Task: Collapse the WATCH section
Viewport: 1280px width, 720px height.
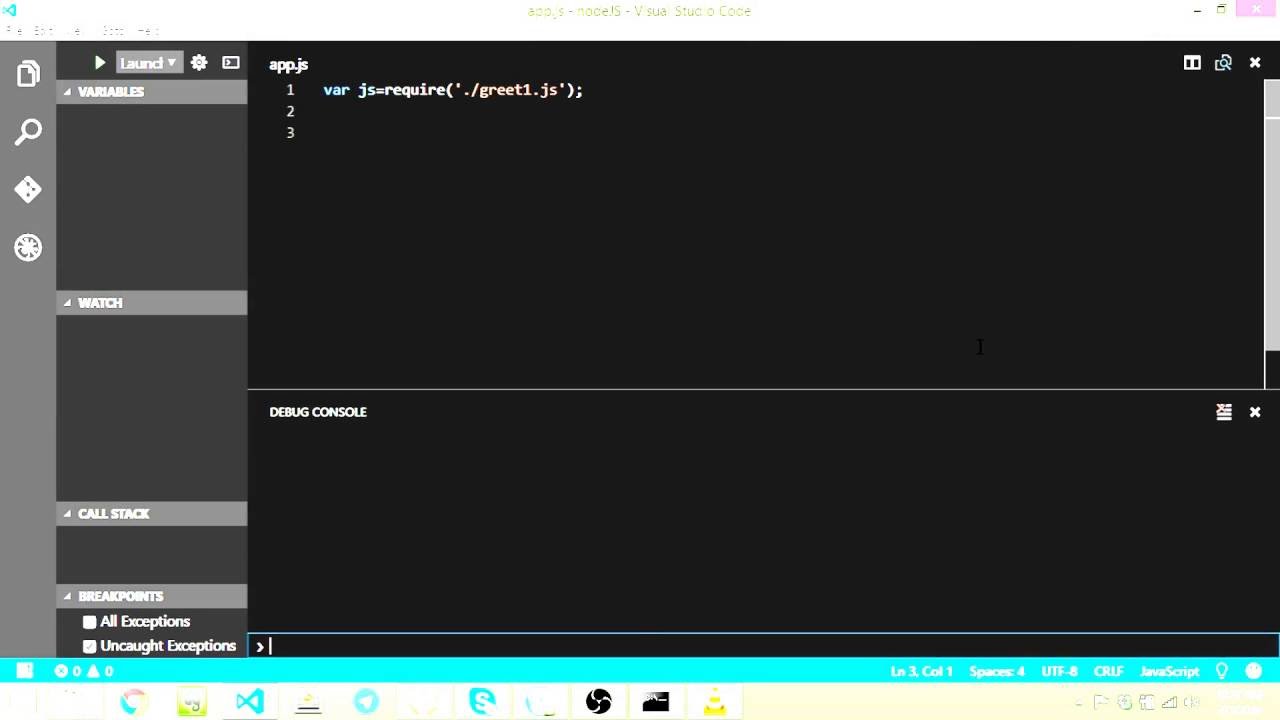Action: [x=152, y=303]
